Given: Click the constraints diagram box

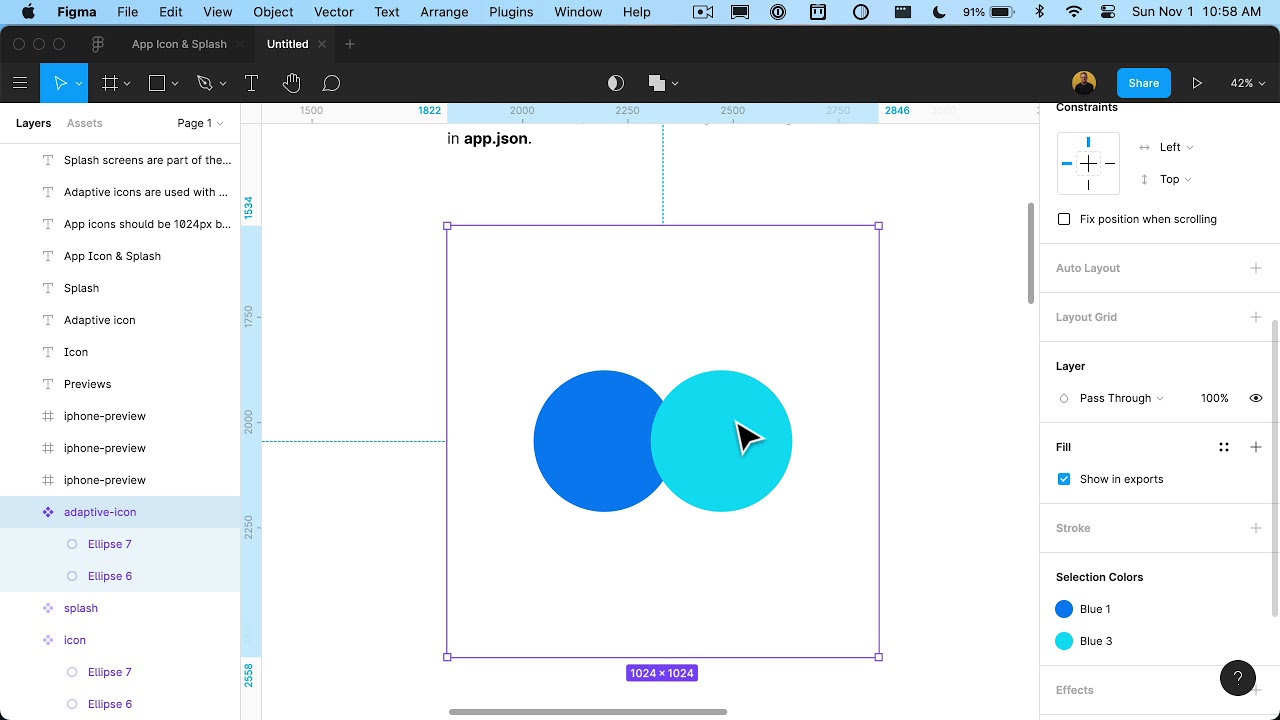Looking at the screenshot, I should point(1088,163).
